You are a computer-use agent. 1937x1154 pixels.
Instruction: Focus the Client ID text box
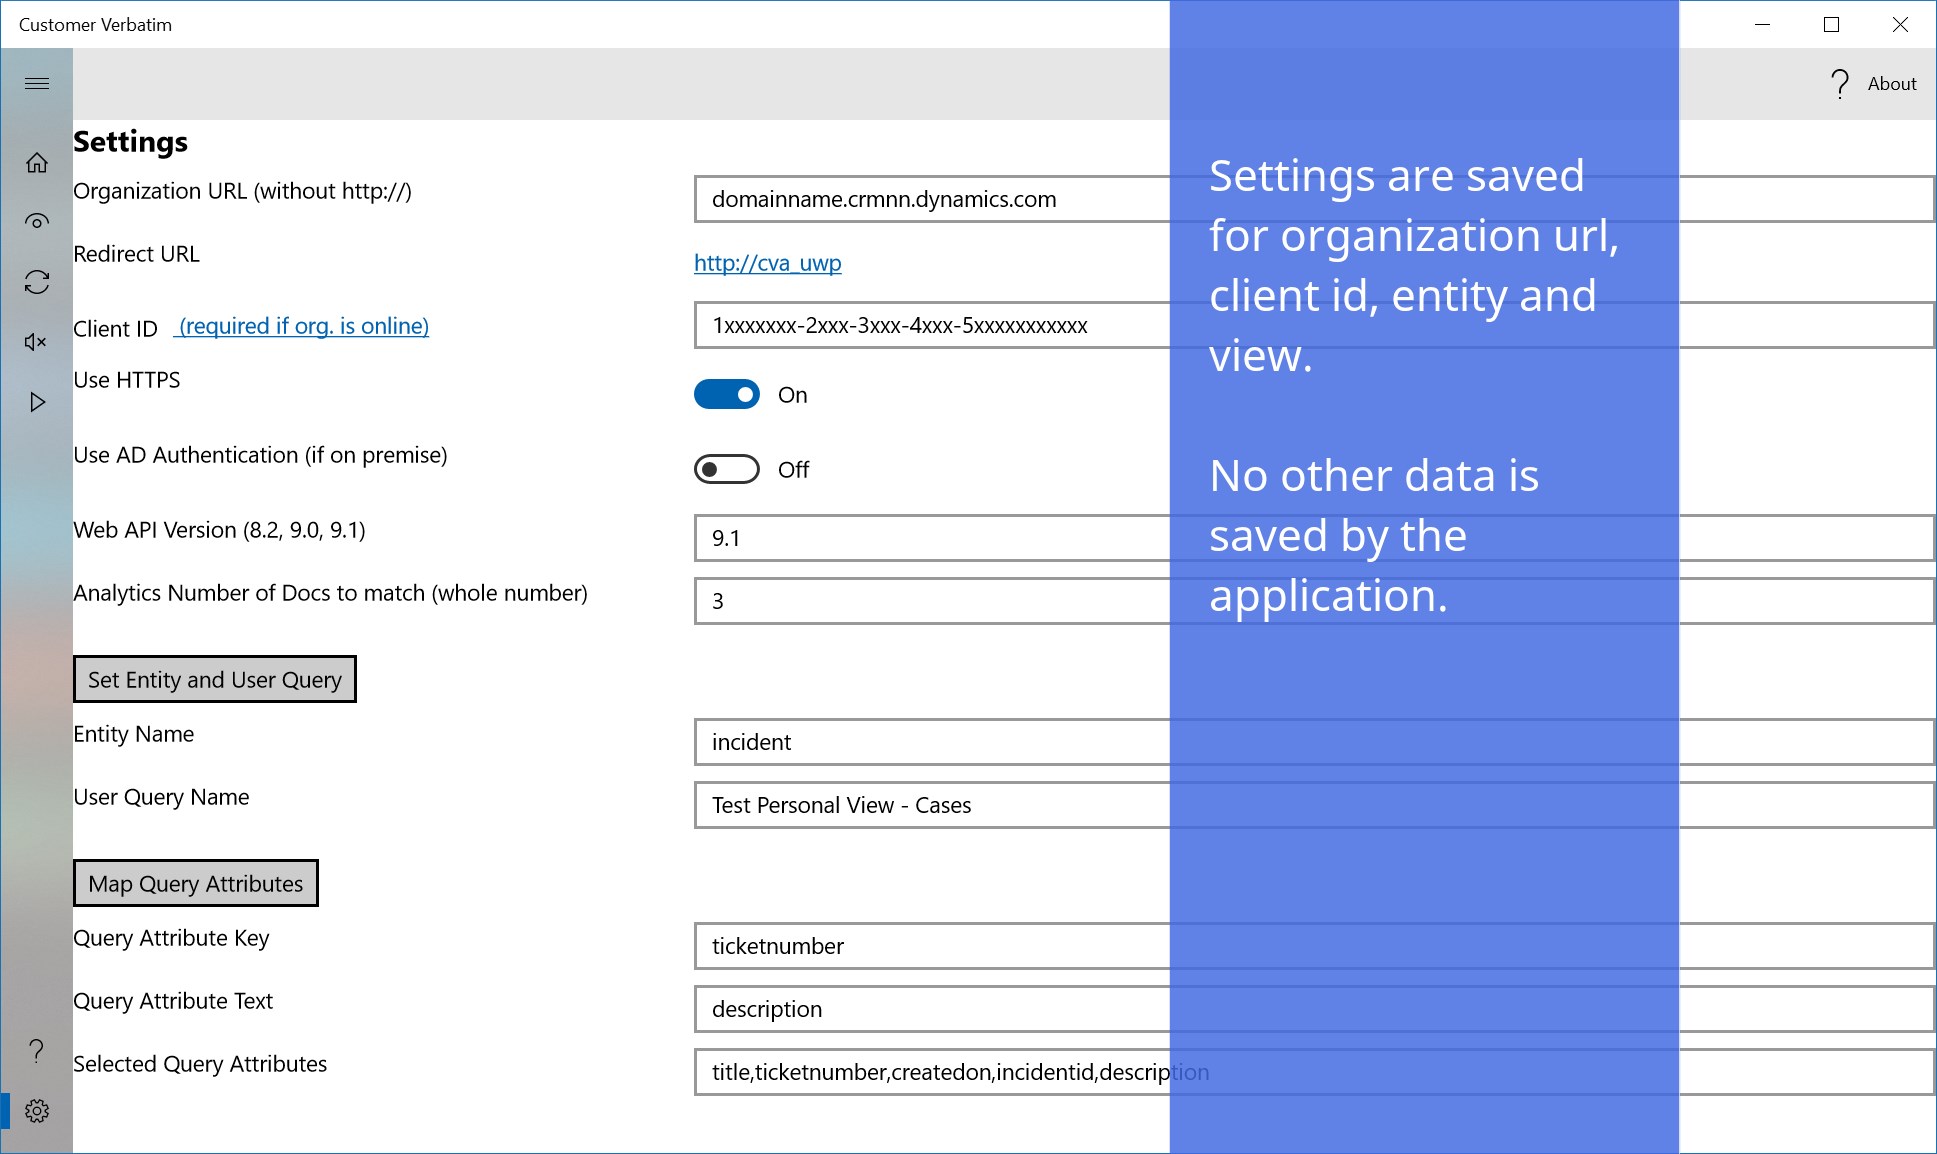(x=930, y=325)
